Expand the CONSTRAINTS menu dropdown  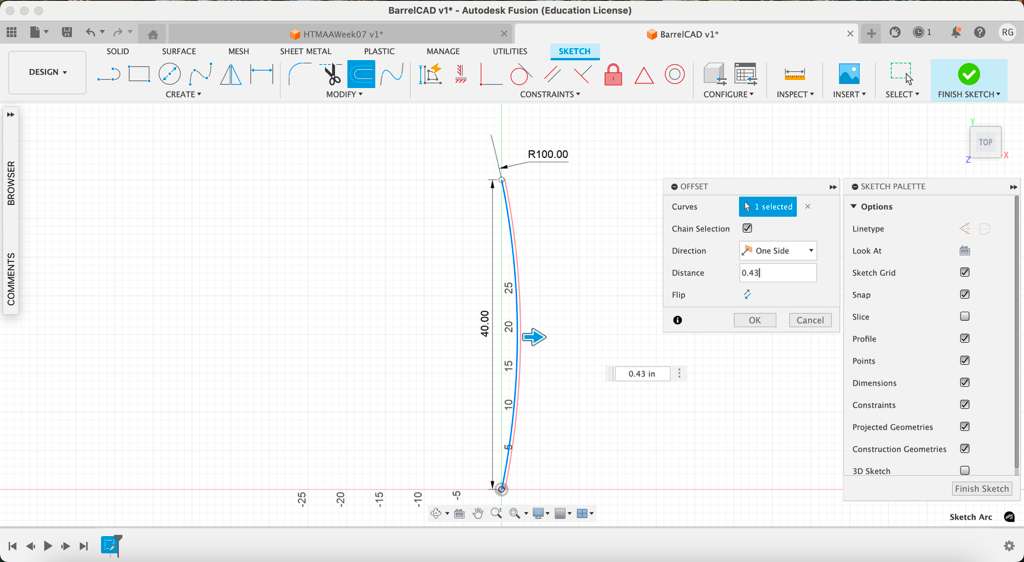click(550, 94)
